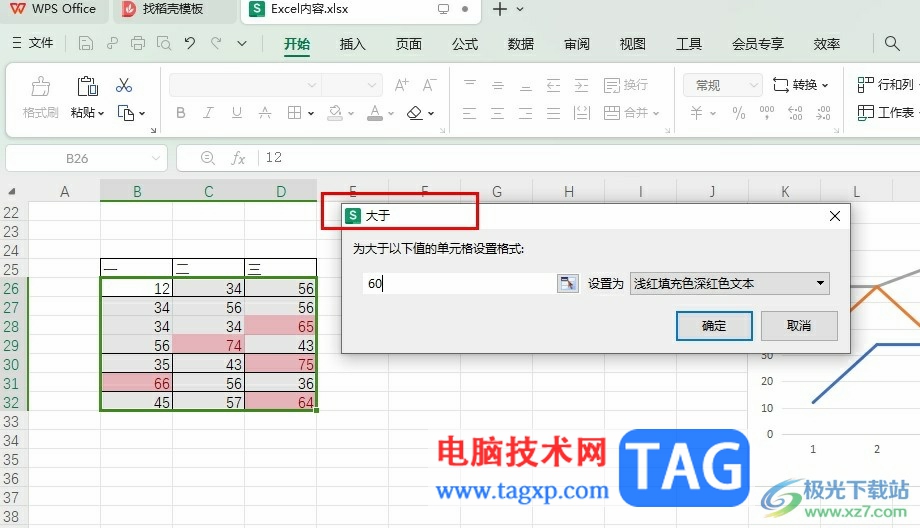
Task: Open the search magnifier icon
Action: [x=892, y=43]
